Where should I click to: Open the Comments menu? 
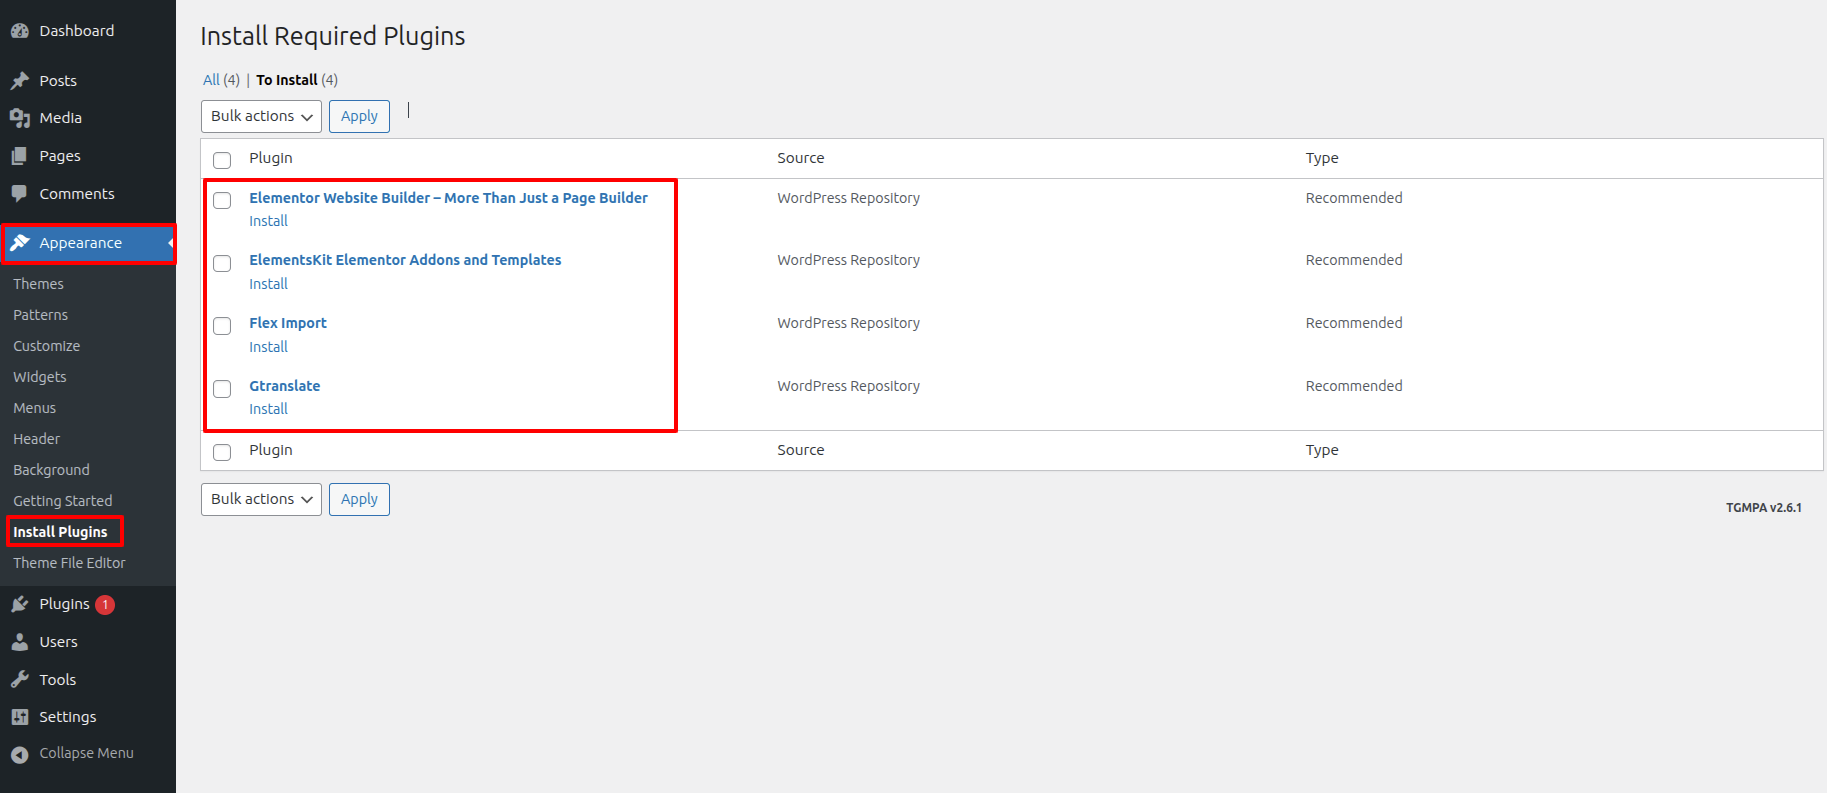point(77,194)
